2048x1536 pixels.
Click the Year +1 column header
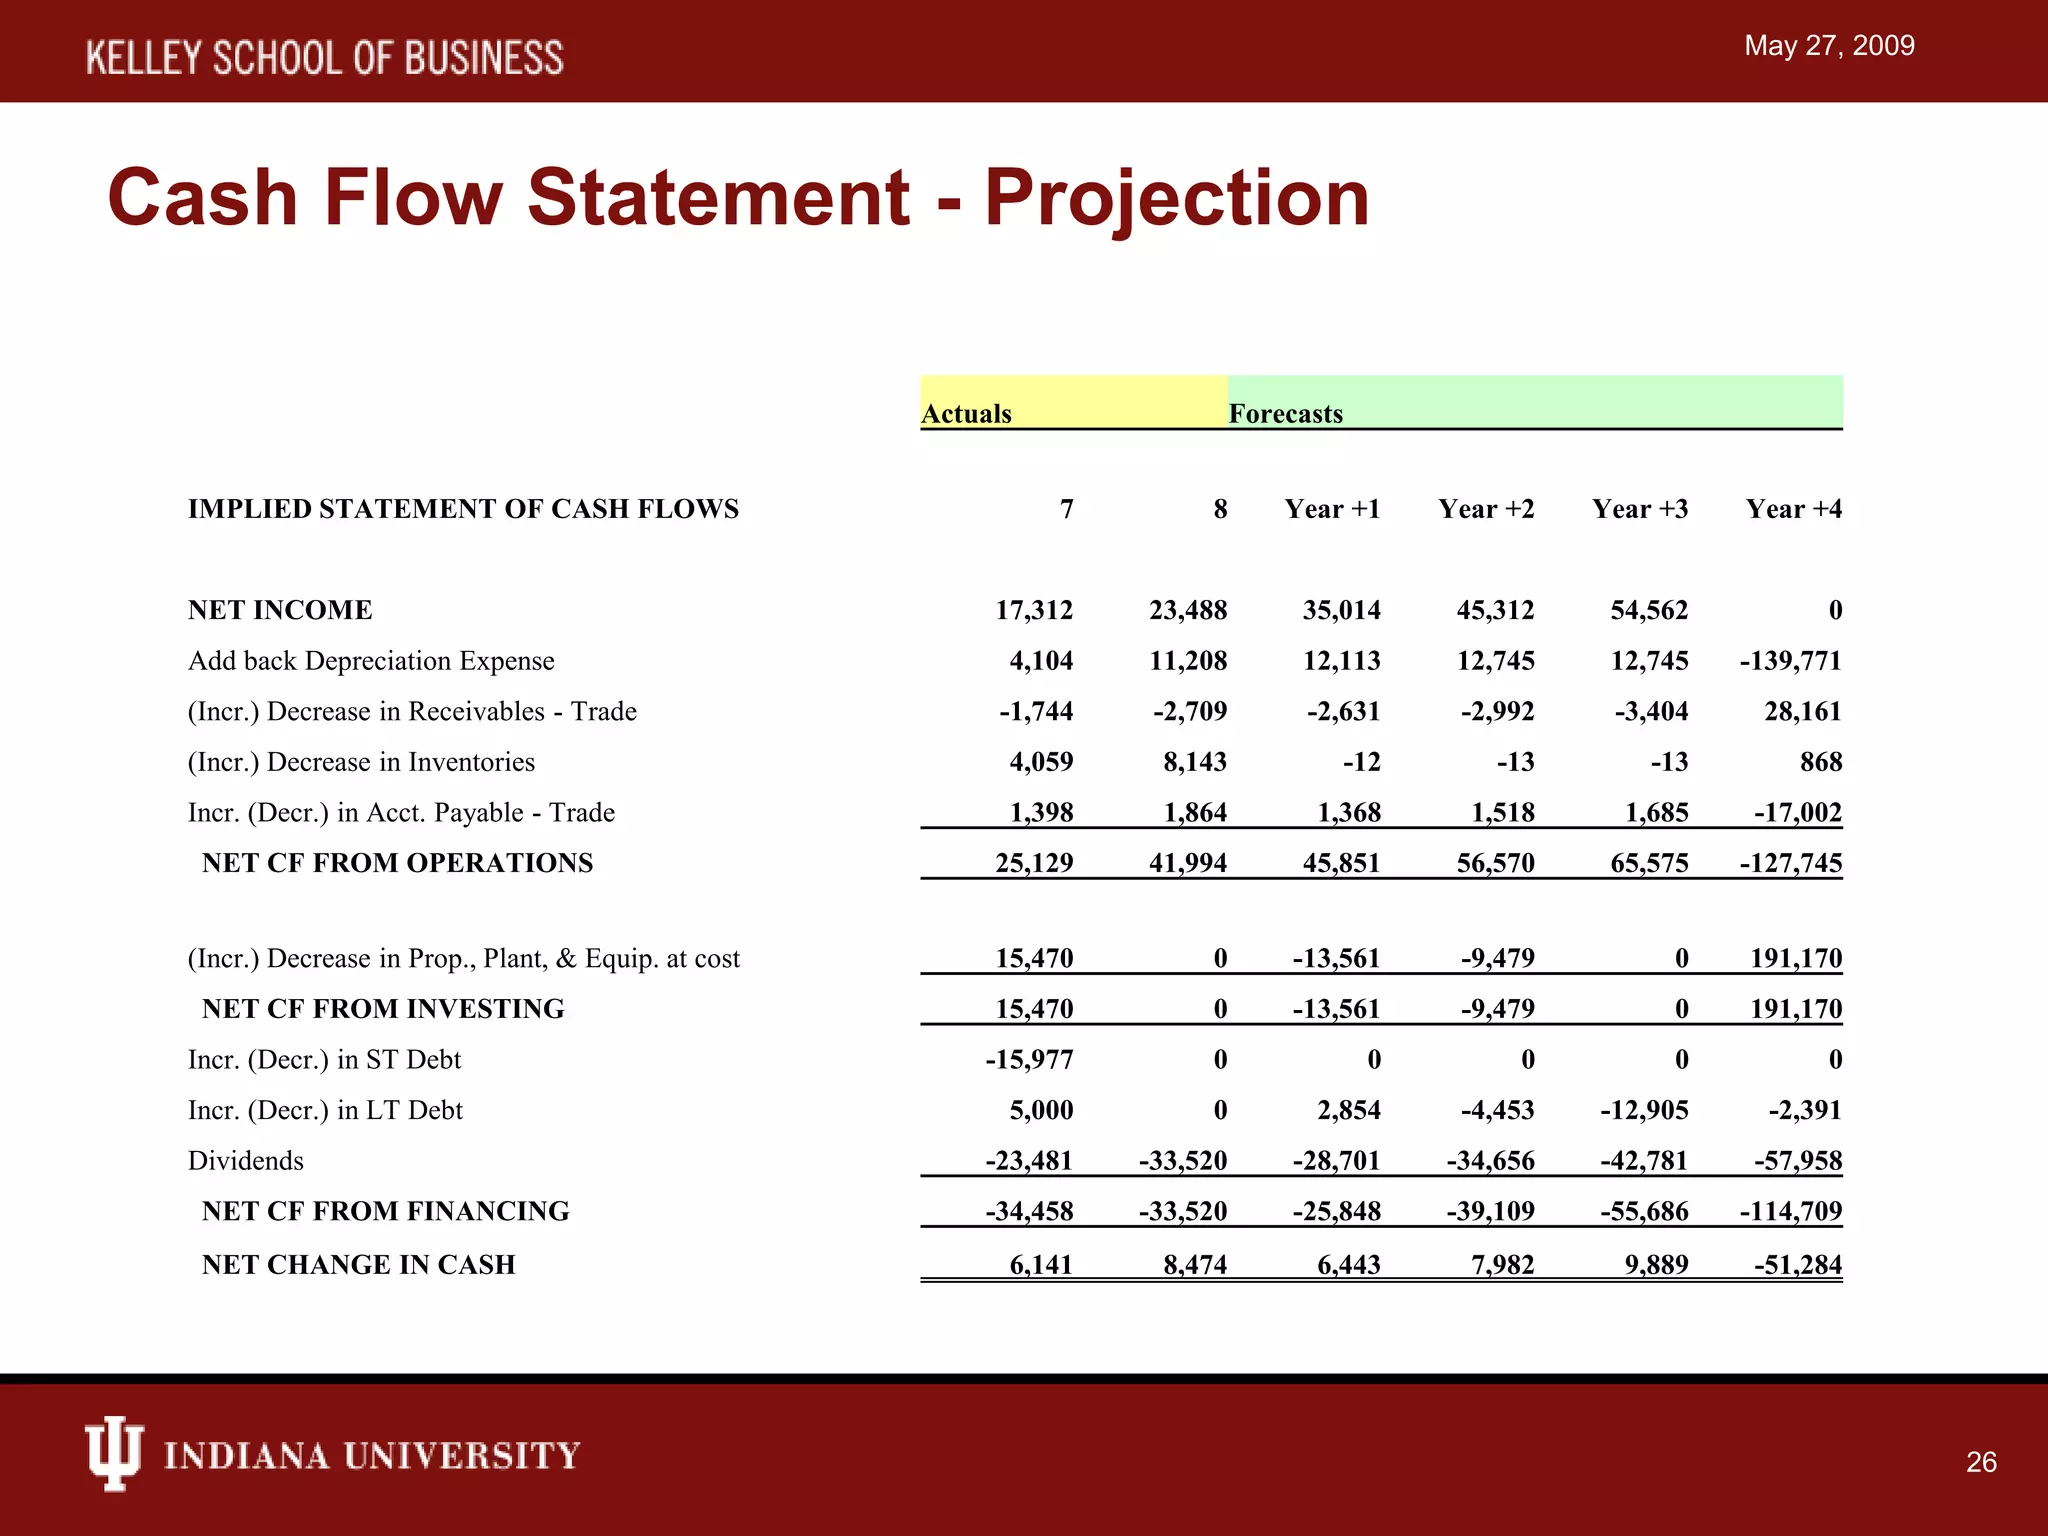click(1332, 509)
